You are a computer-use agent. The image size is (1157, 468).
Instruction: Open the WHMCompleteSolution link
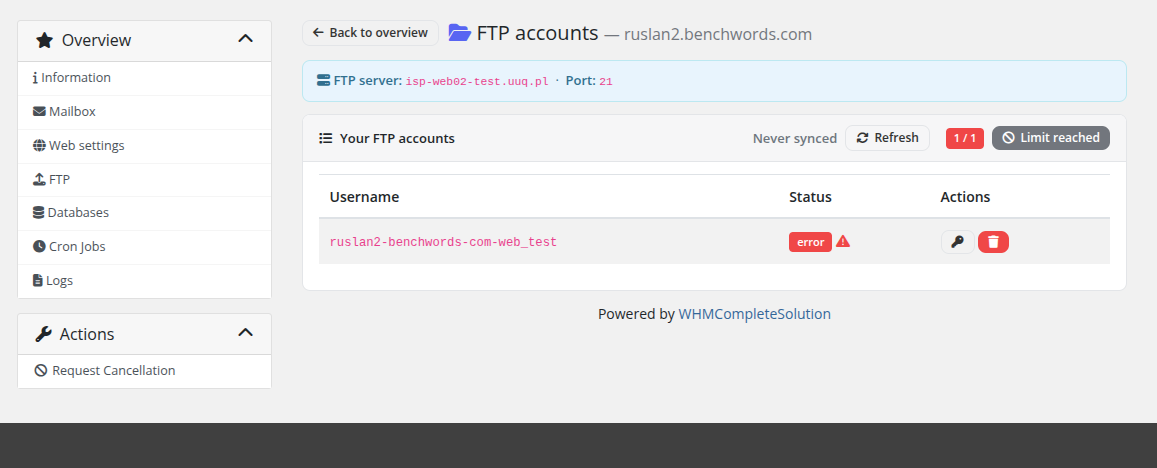(754, 314)
